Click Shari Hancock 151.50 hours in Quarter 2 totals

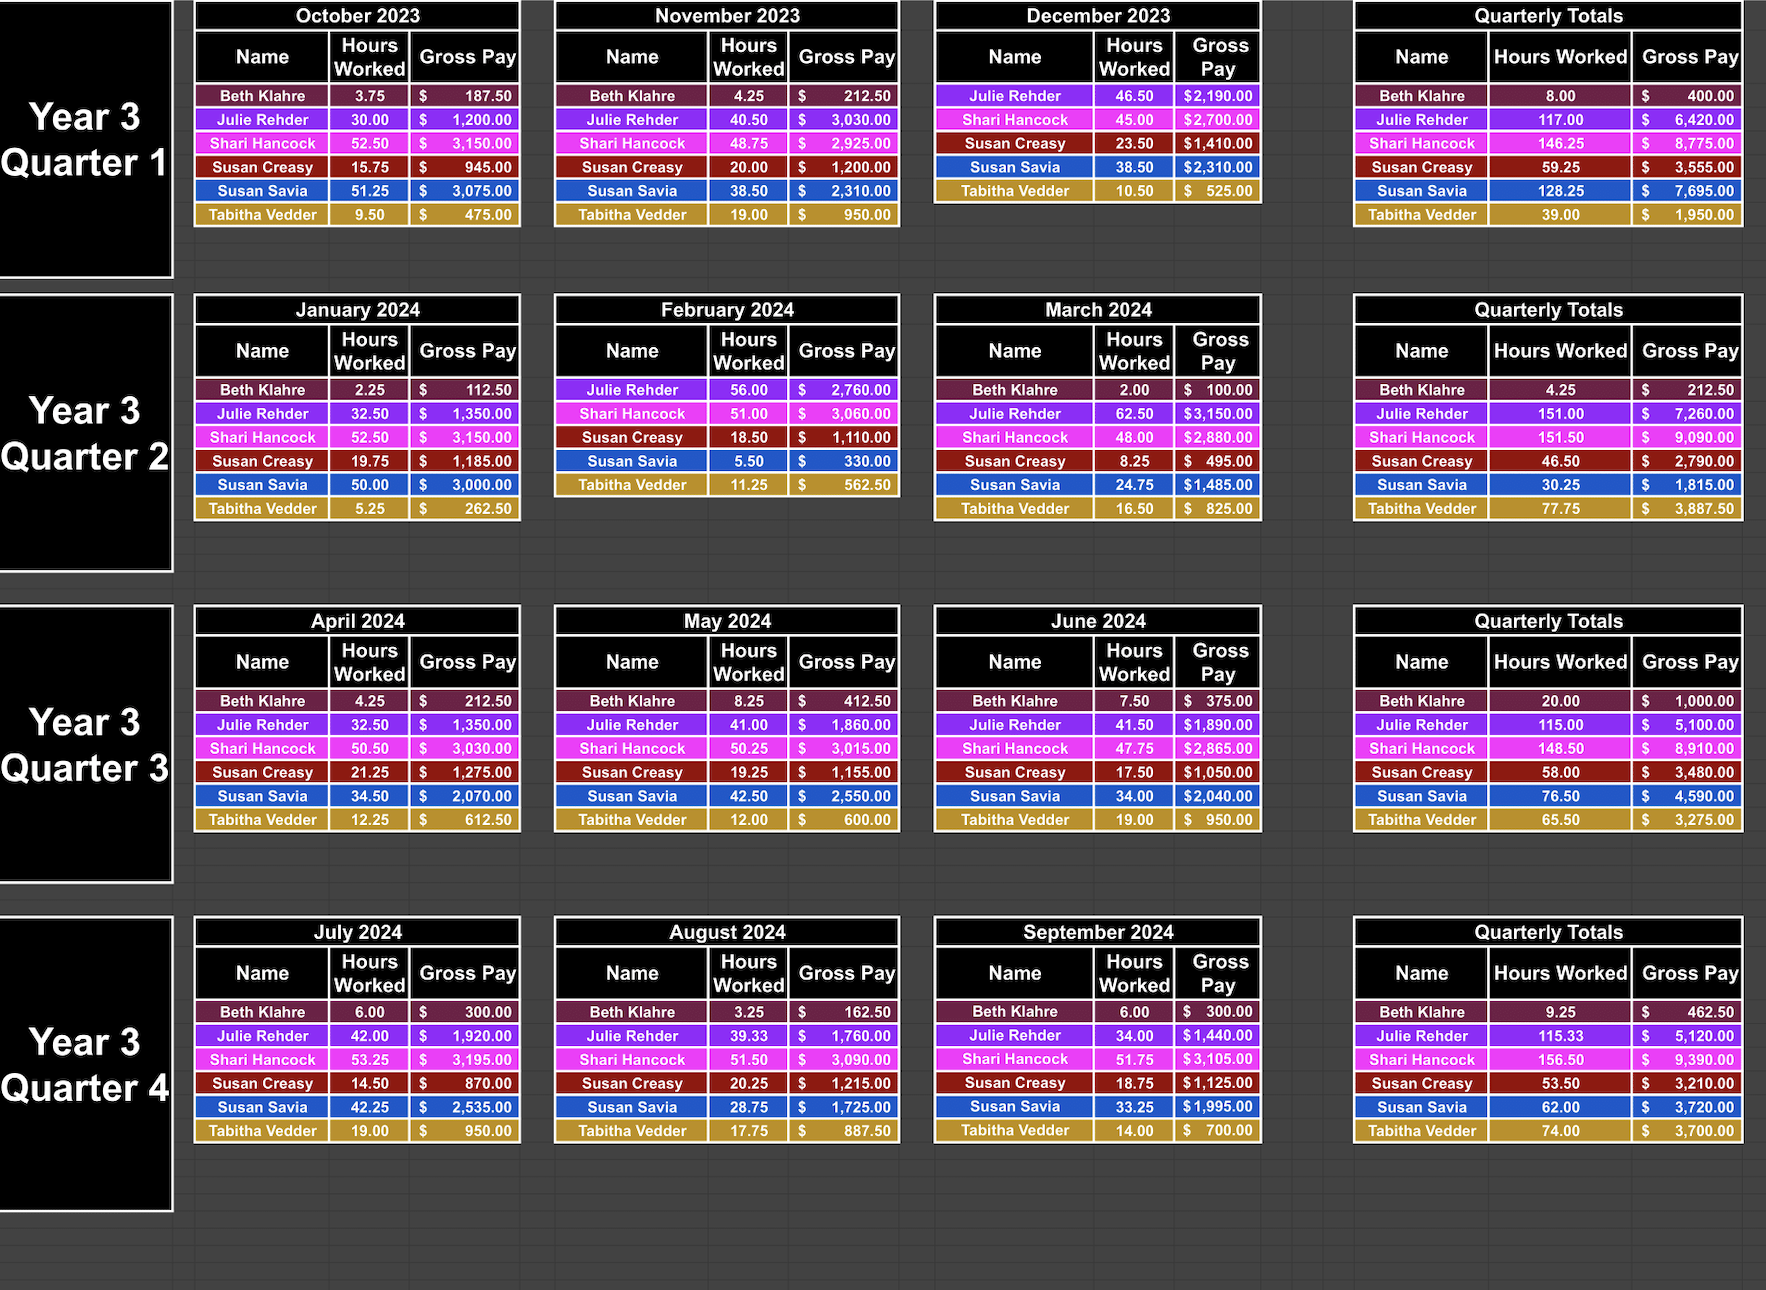1560,437
